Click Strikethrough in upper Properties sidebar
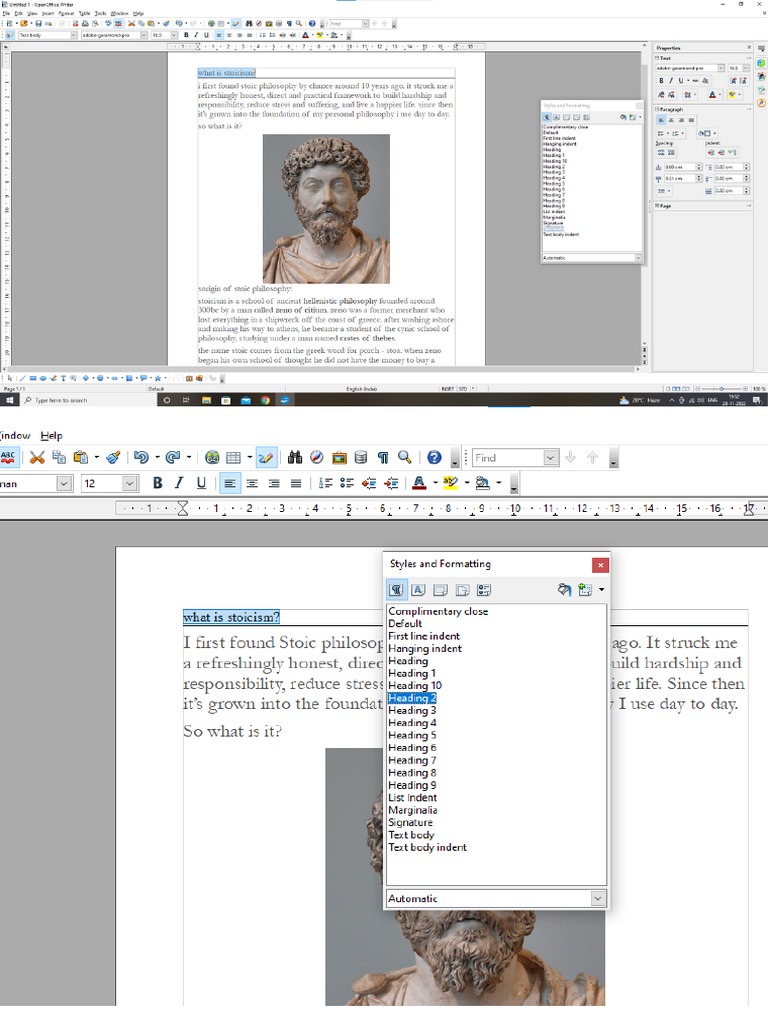768x1024 pixels. (695, 80)
